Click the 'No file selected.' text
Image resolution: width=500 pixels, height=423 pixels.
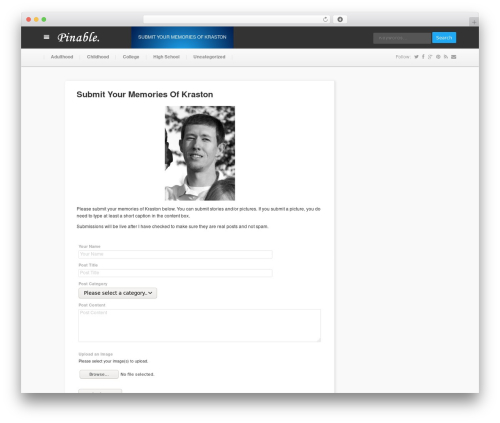(x=137, y=375)
